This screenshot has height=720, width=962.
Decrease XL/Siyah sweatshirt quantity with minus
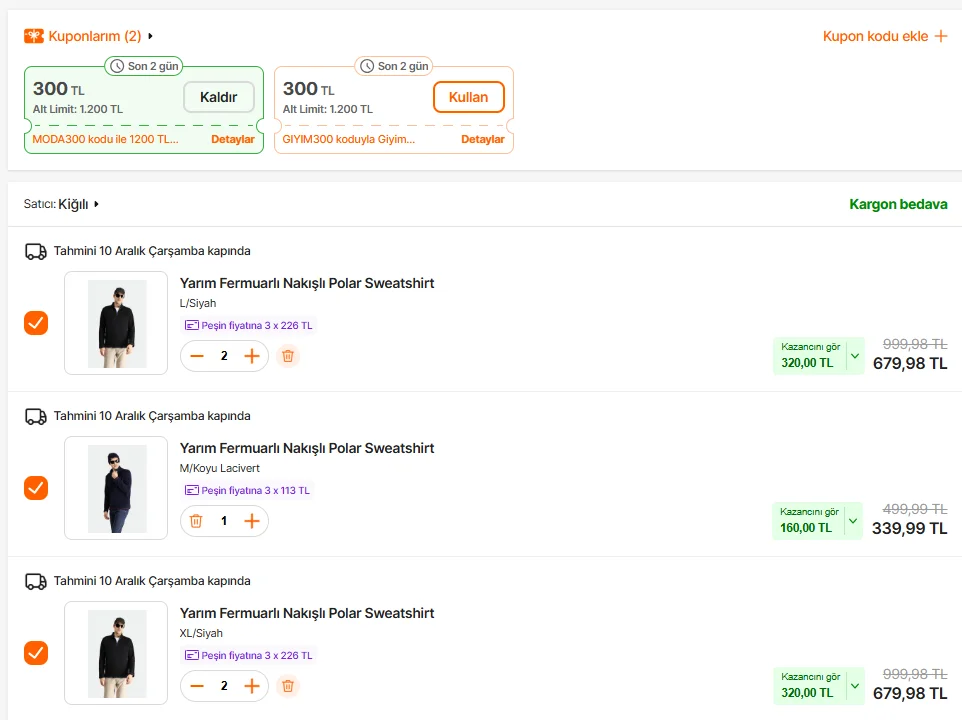pos(197,686)
